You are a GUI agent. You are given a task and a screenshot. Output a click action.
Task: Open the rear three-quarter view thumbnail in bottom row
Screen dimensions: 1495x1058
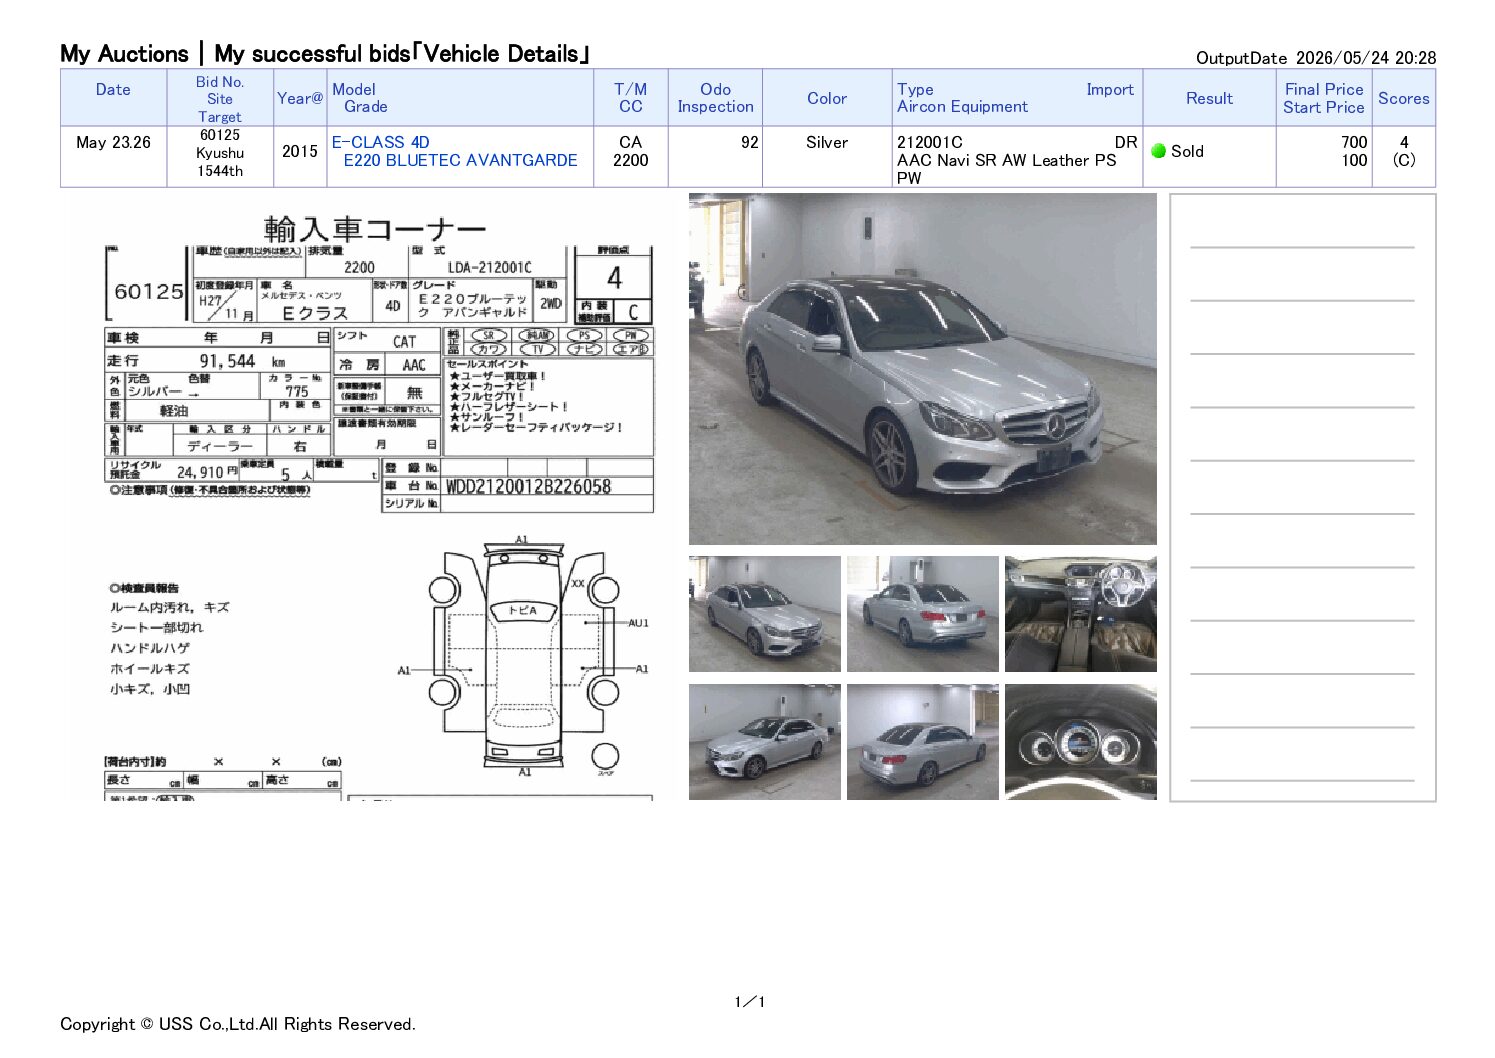(x=922, y=742)
